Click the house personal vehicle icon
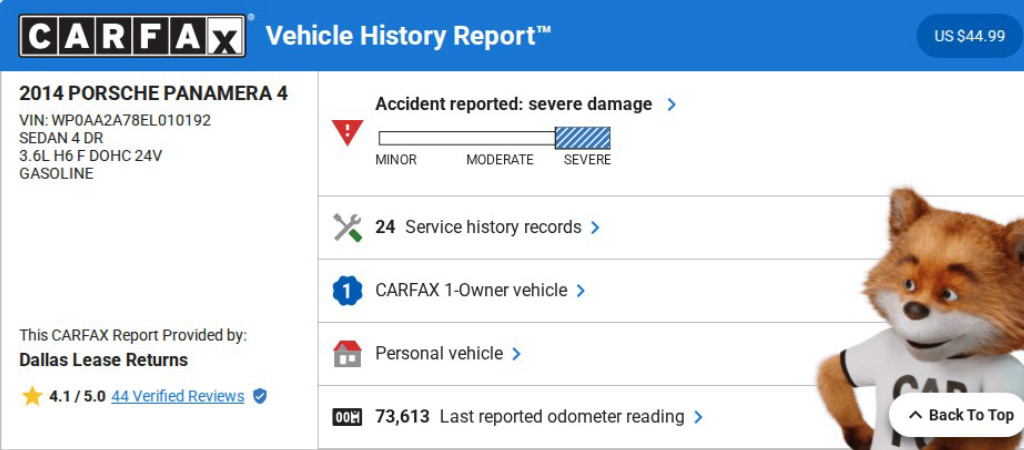Screen dimensions: 1024x450 347,354
